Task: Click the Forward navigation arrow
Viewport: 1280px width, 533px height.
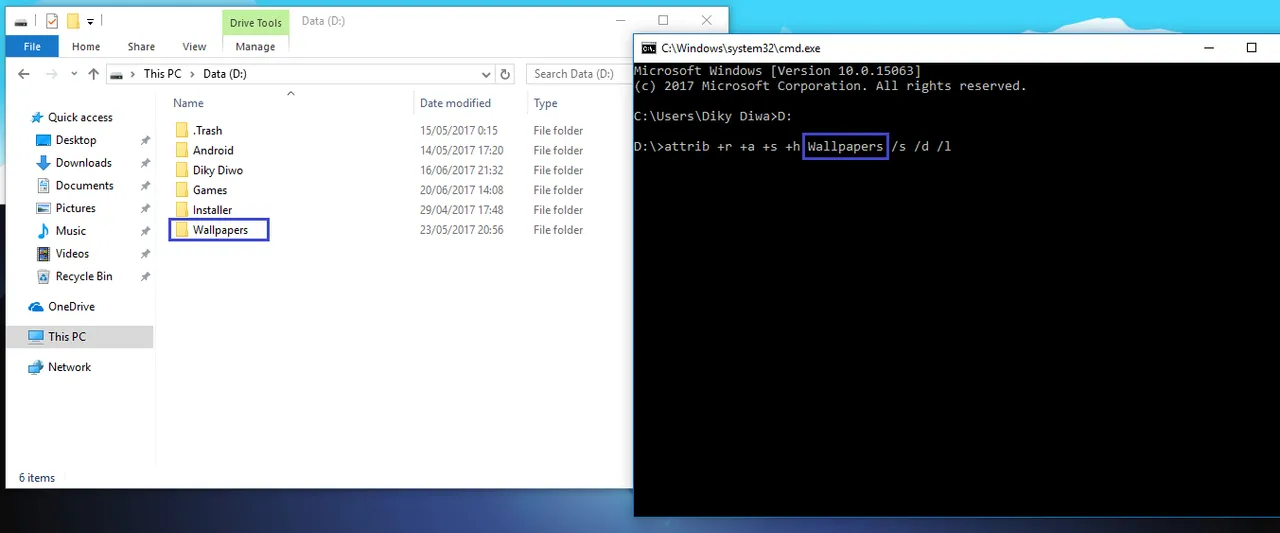Action: (52, 74)
